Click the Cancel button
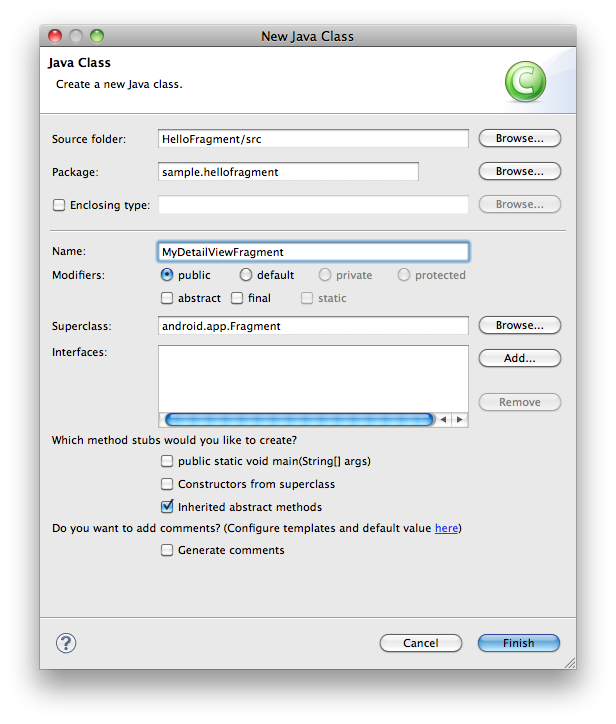This screenshot has height=724, width=616. (421, 643)
